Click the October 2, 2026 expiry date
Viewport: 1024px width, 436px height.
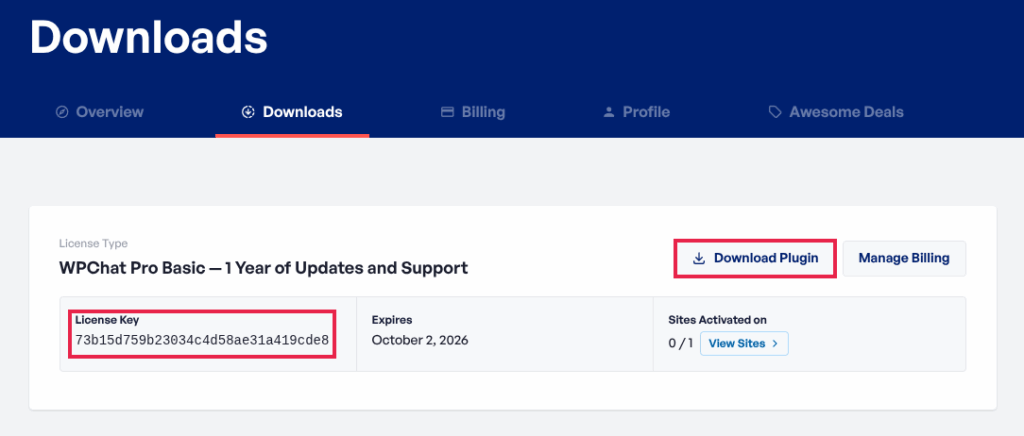[x=420, y=340]
